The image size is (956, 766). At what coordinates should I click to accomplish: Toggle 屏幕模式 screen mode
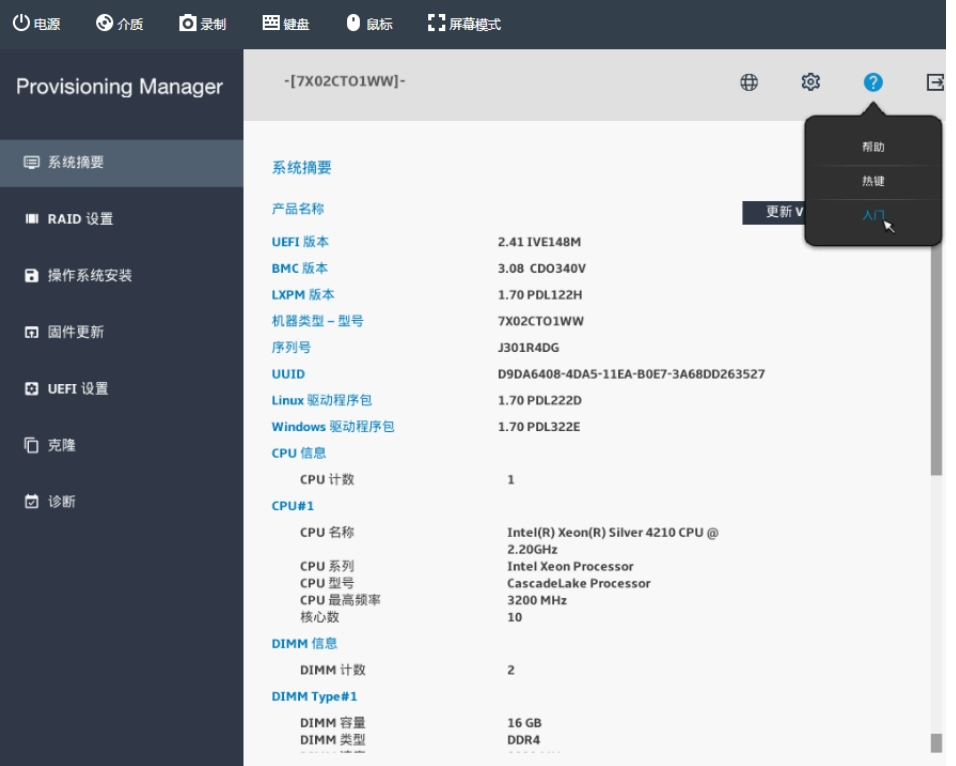464,24
